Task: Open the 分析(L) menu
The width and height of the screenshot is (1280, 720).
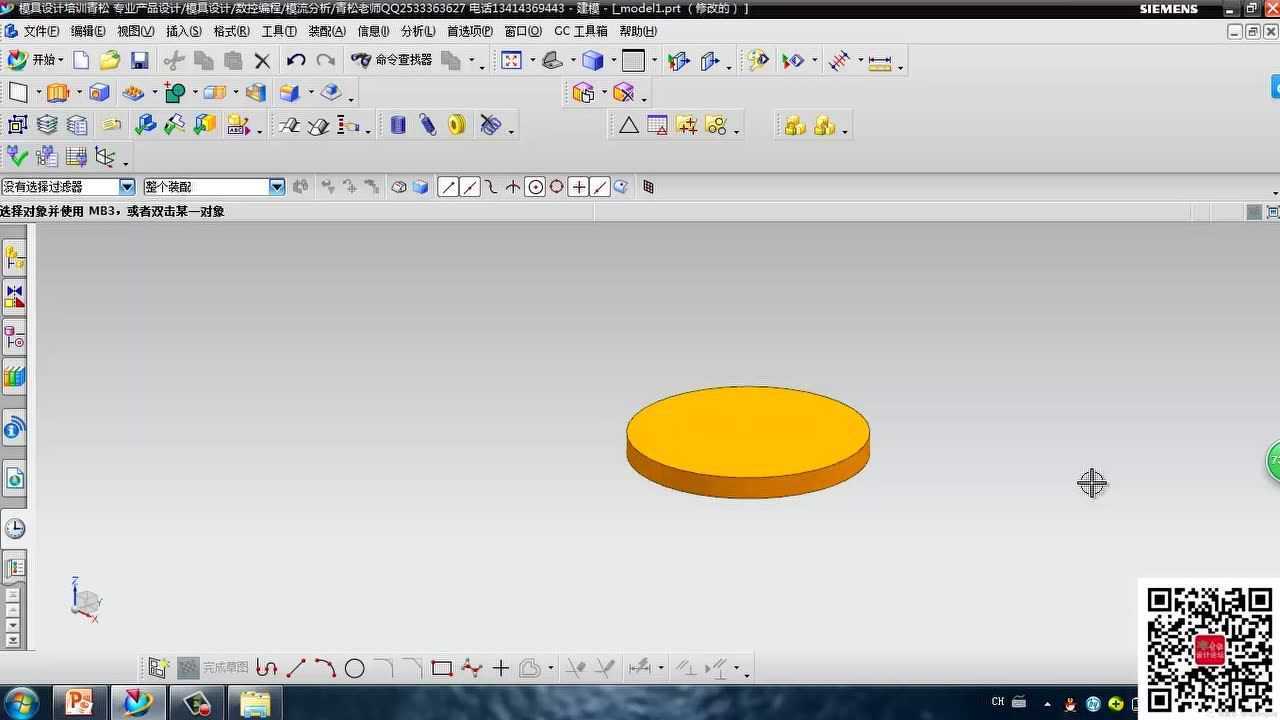Action: [418, 31]
